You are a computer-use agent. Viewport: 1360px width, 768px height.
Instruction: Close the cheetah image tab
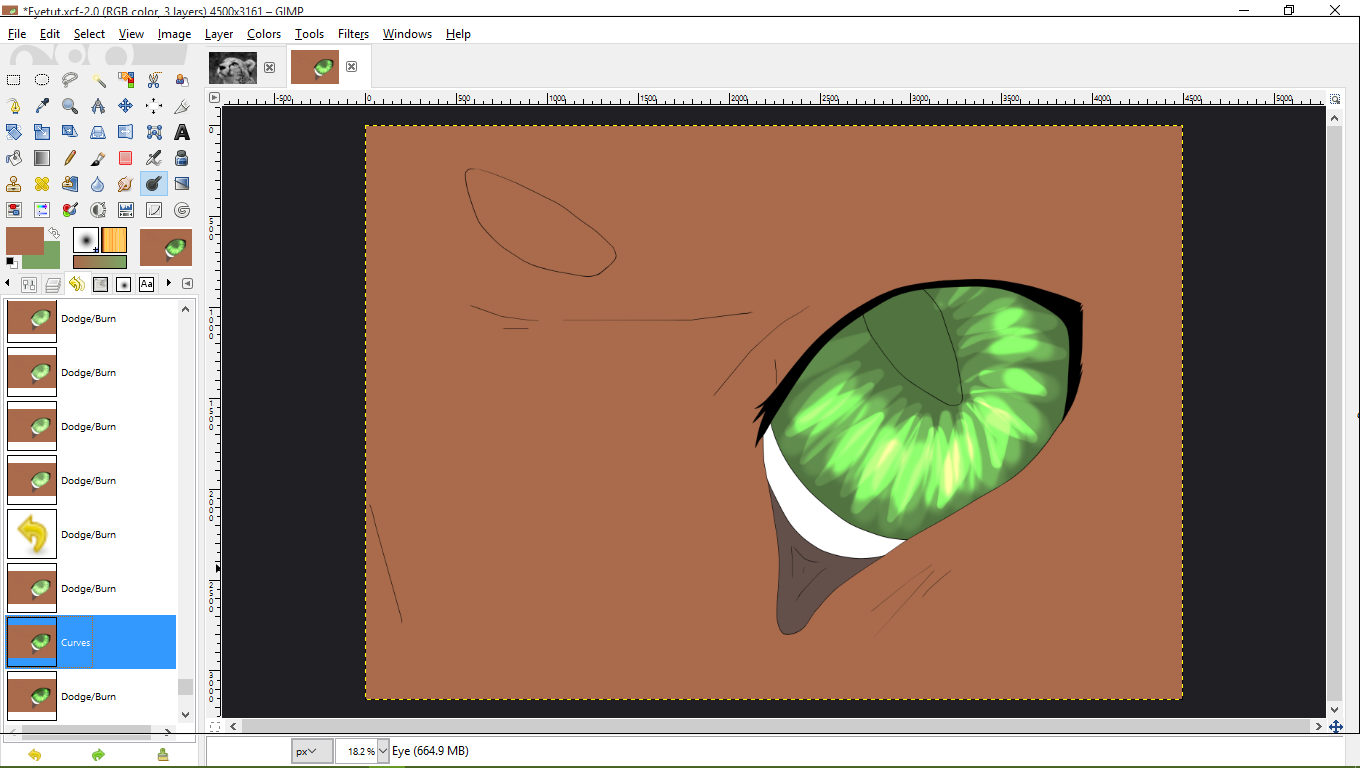coord(269,68)
